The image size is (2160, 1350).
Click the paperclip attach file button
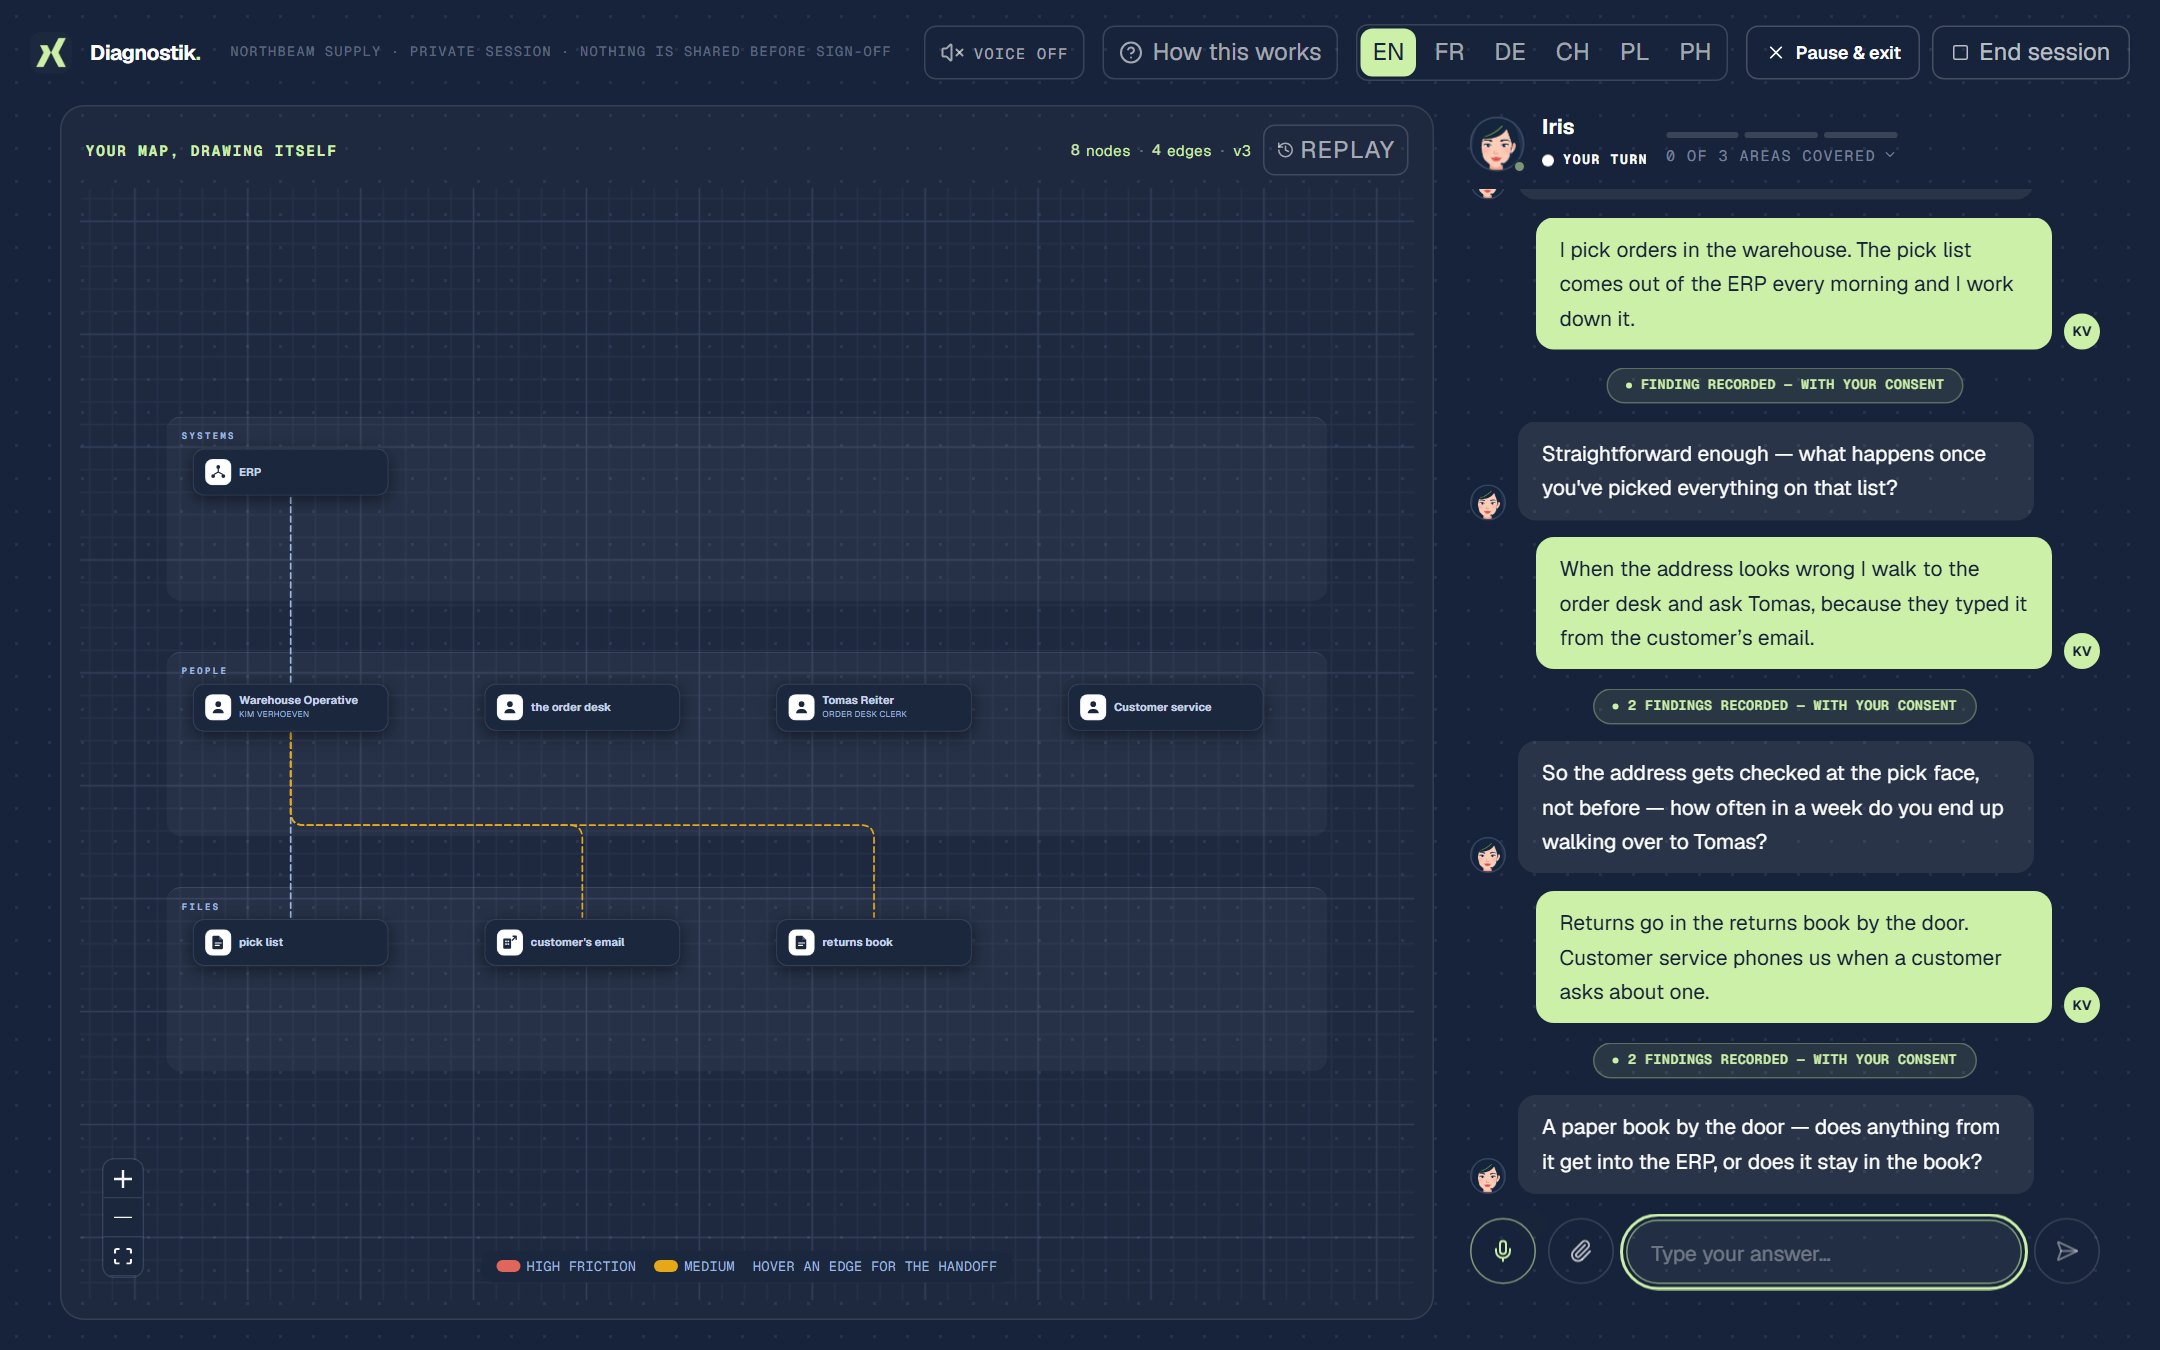tap(1580, 1251)
